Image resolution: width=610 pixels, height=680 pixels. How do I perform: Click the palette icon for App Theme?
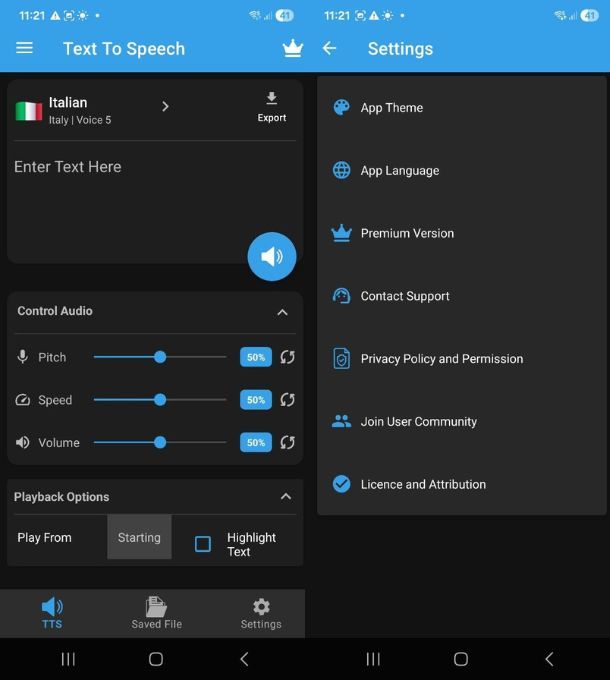(341, 107)
